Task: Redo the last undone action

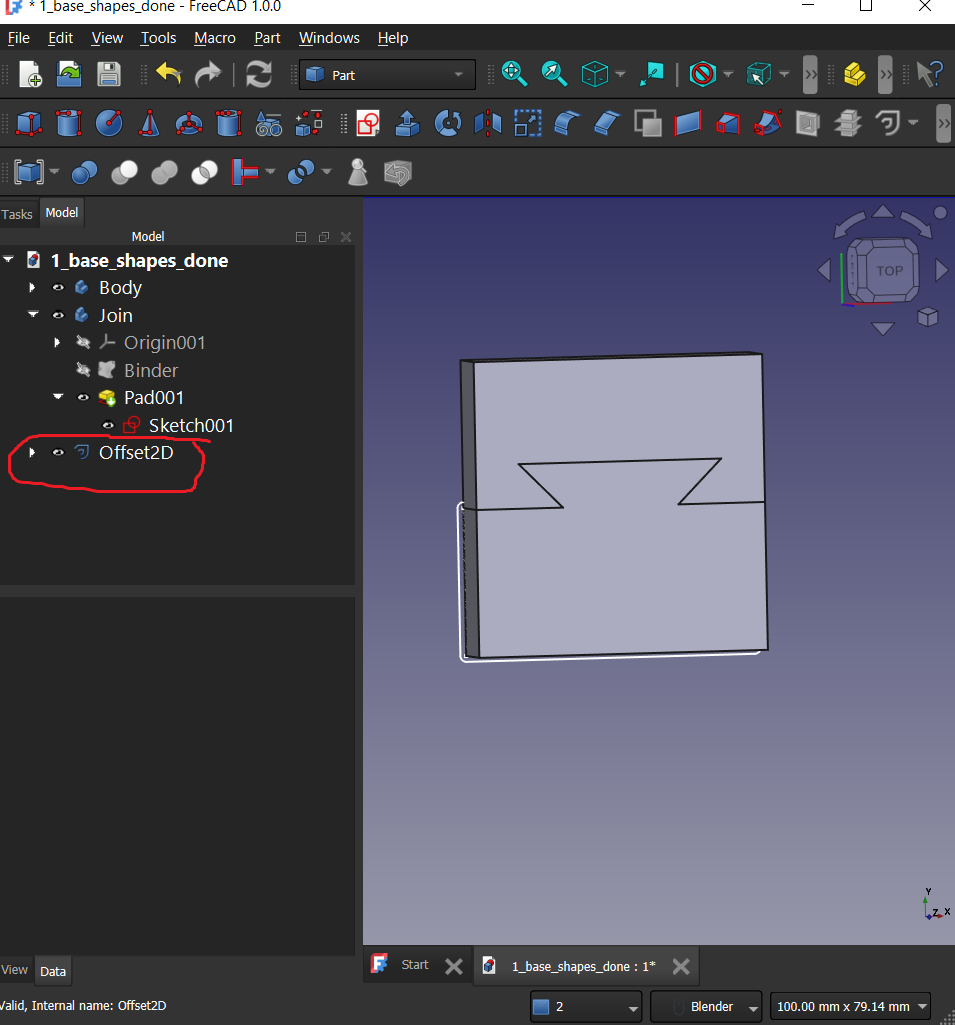Action: (208, 74)
